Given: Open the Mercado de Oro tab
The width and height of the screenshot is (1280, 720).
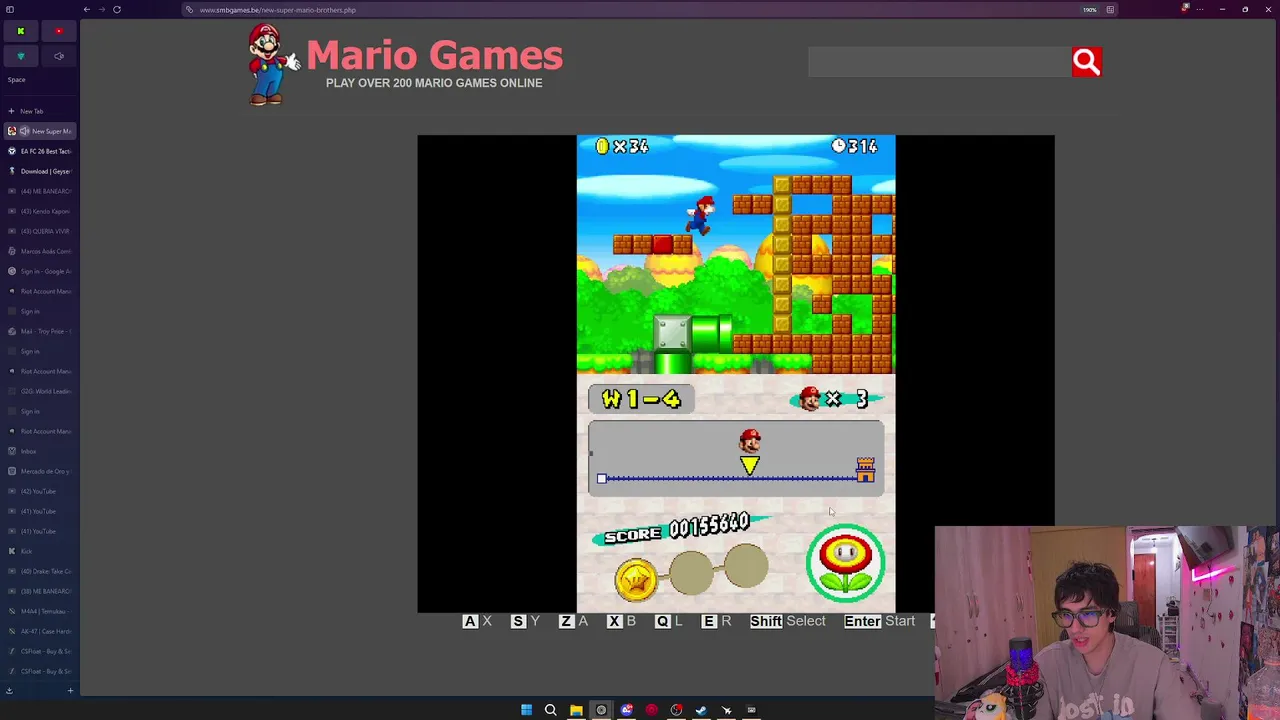Looking at the screenshot, I should coord(38,471).
